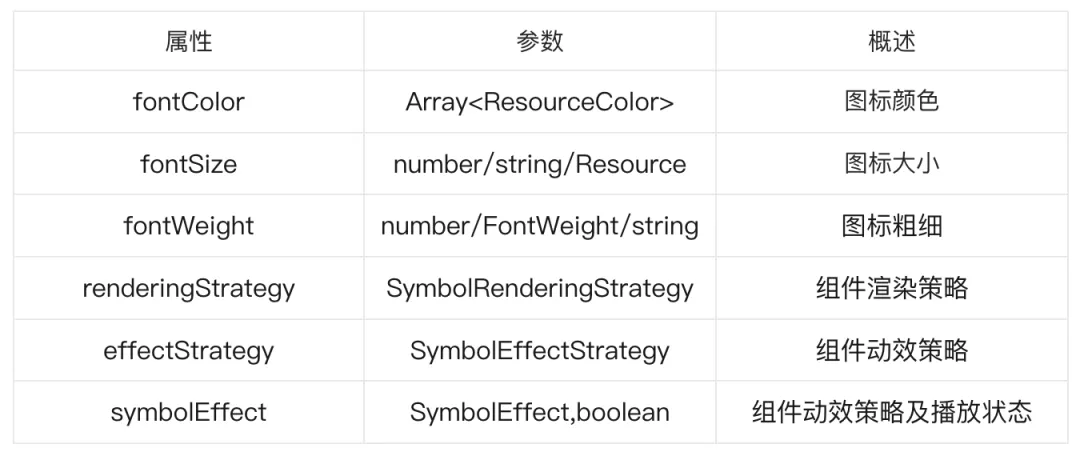Click the 属性 column header
The height and width of the screenshot is (464, 1080).
click(x=189, y=41)
